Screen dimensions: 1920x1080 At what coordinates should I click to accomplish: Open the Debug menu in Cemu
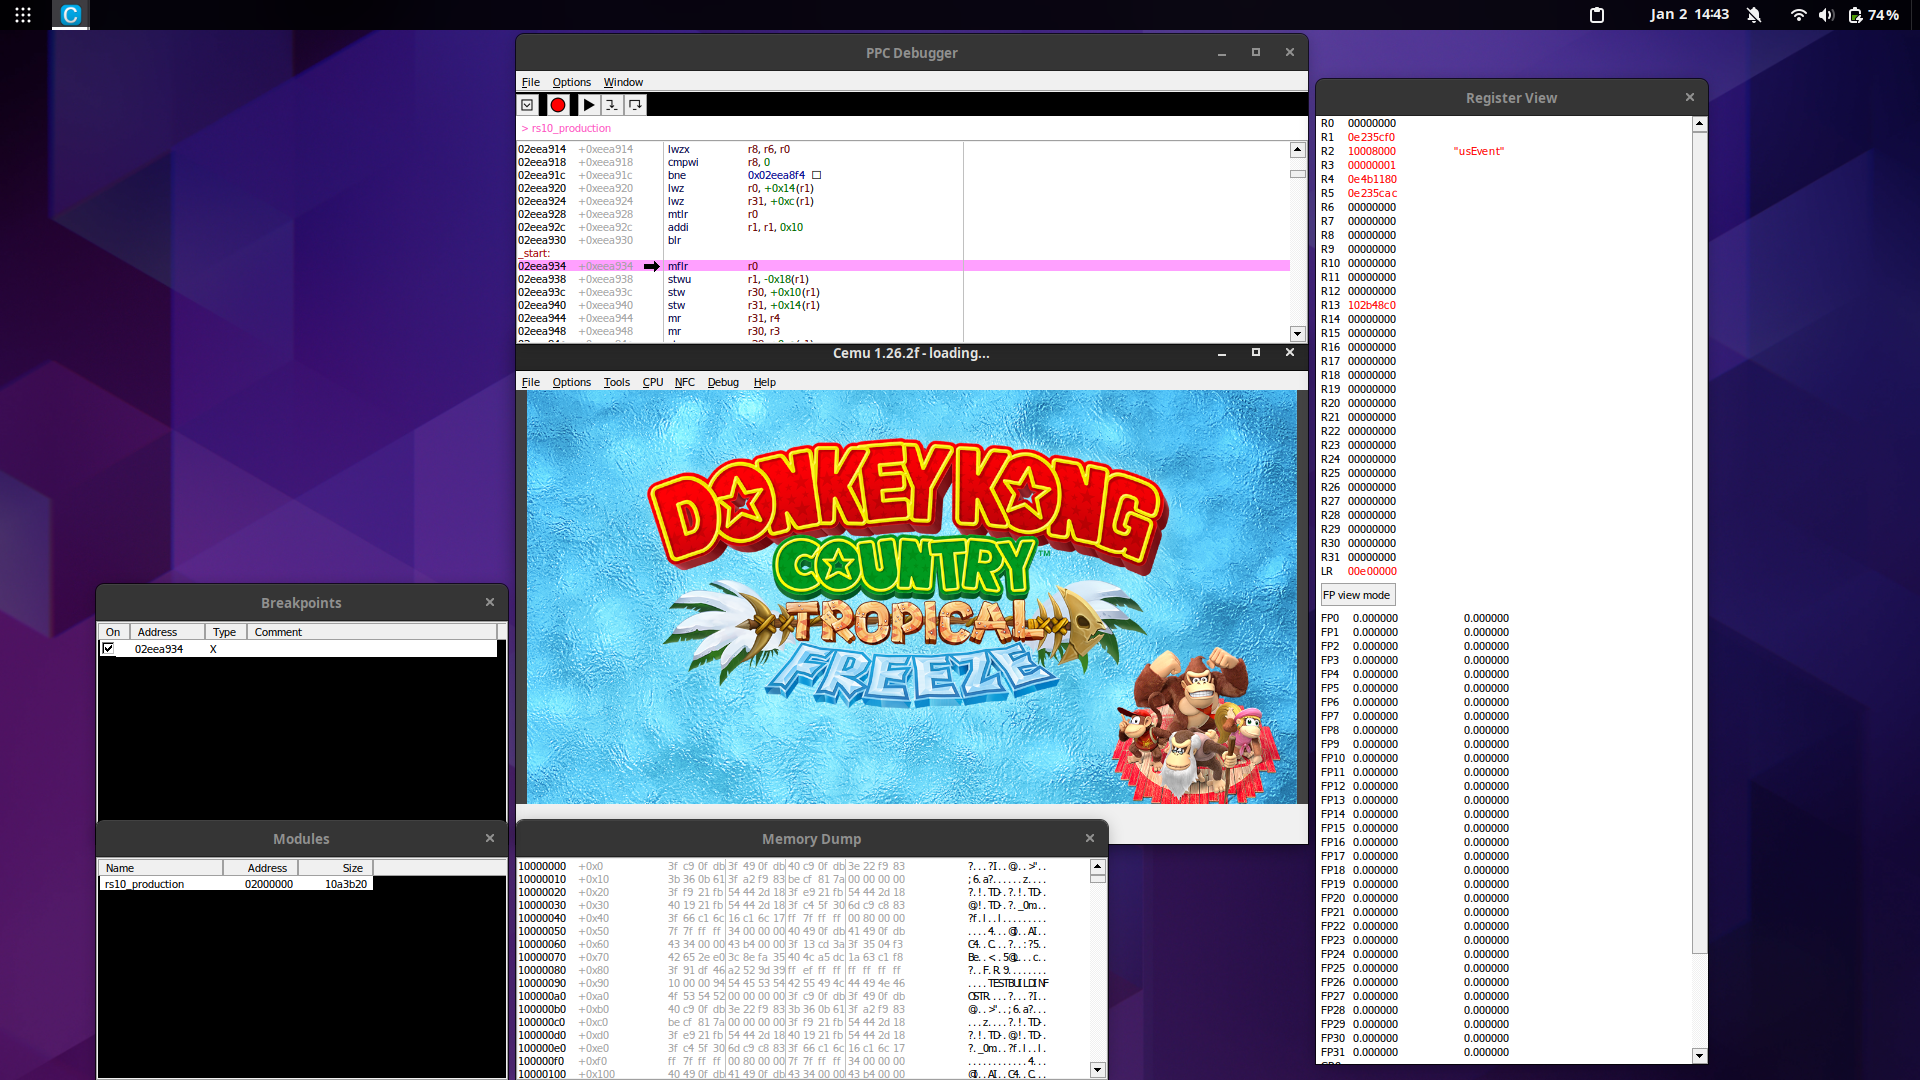tap(723, 382)
